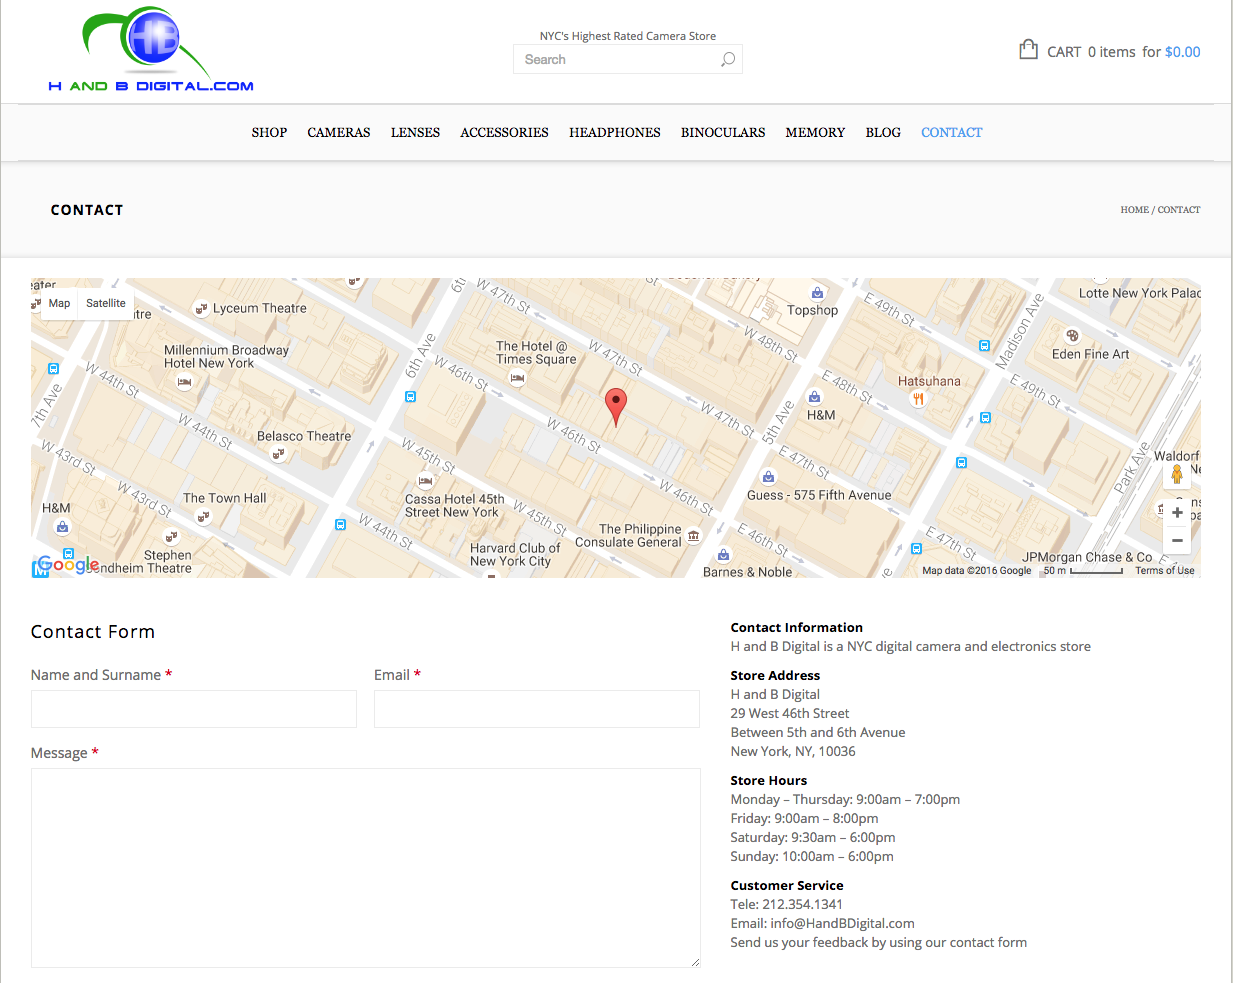
Task: Switch the map to Map view
Action: [59, 303]
